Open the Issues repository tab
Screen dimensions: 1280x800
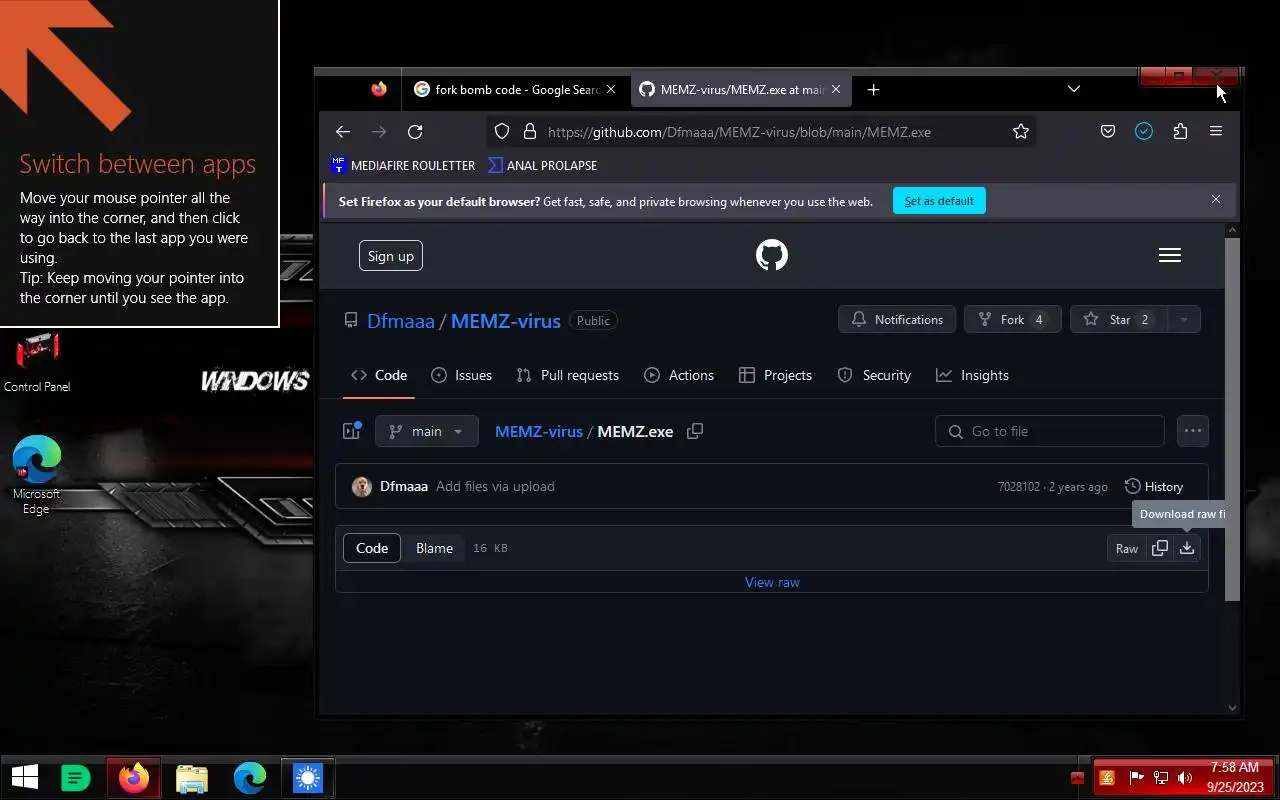click(x=461, y=375)
